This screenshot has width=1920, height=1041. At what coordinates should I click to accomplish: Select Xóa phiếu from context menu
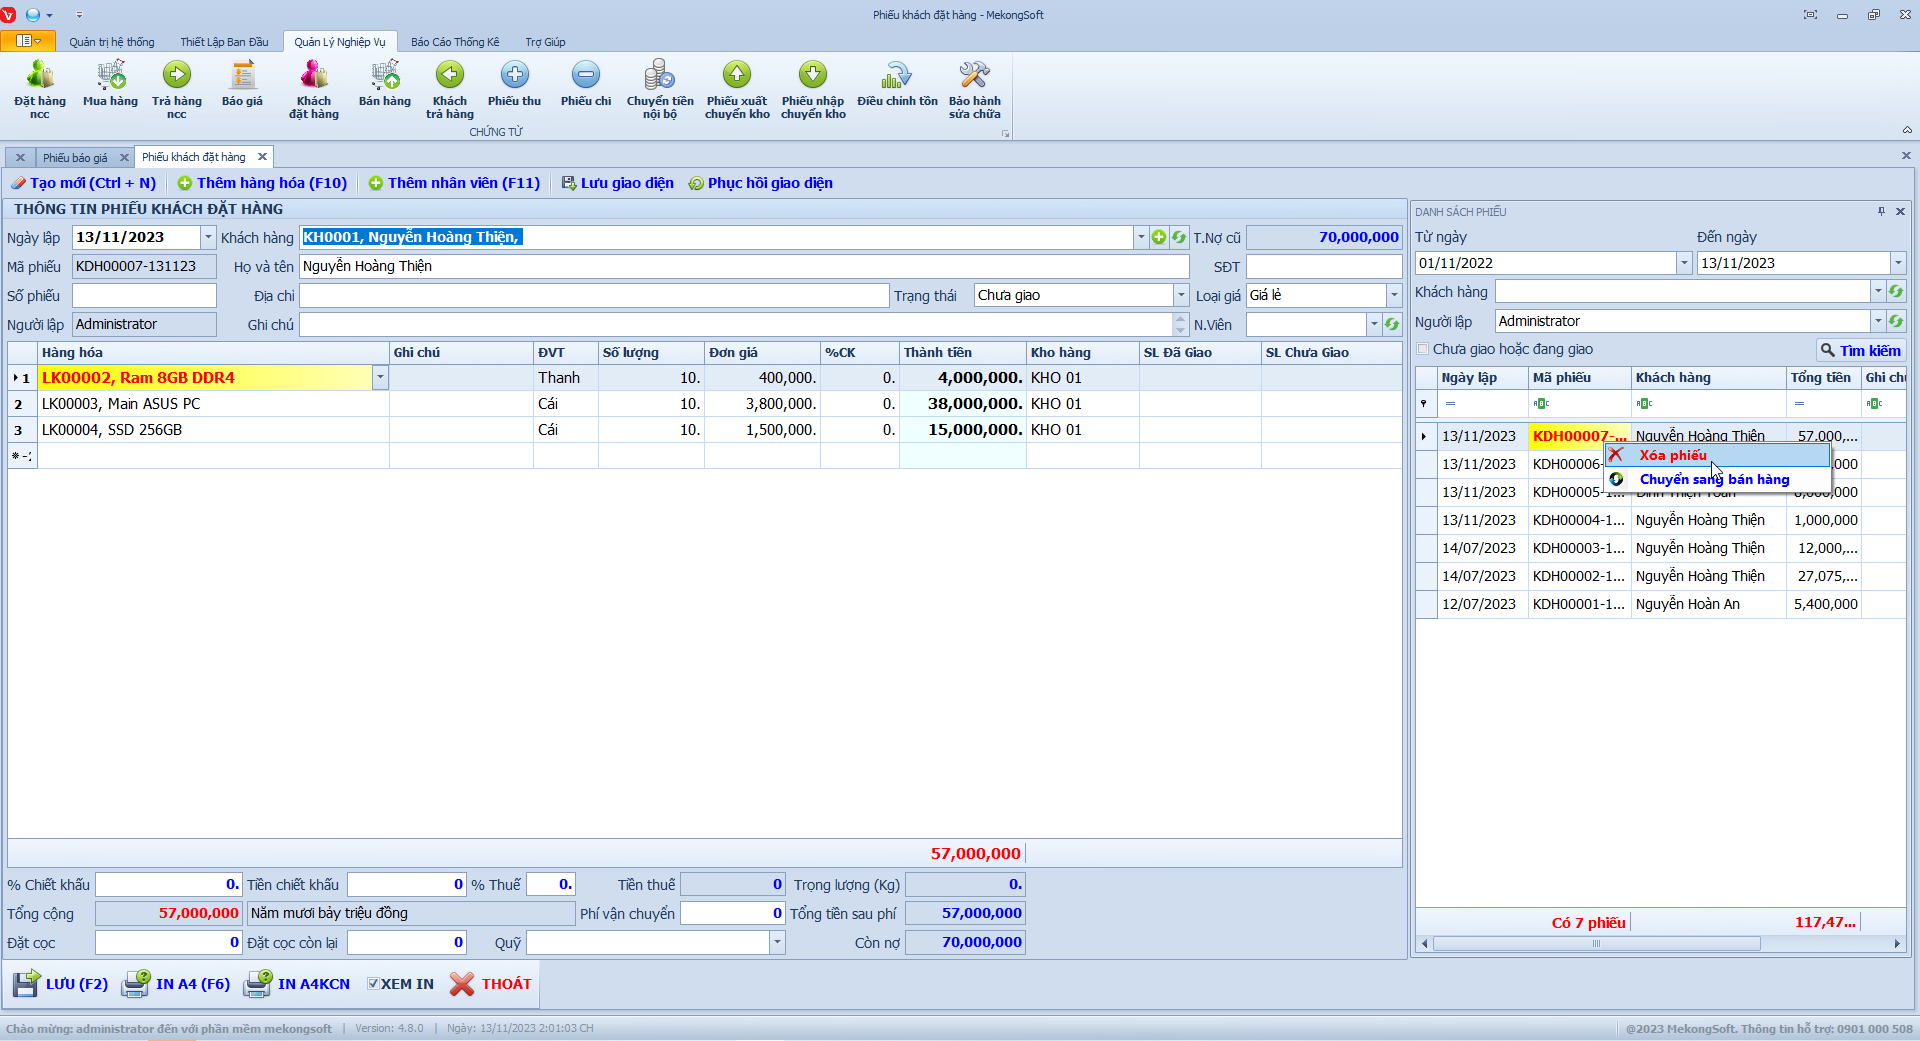pos(1672,455)
